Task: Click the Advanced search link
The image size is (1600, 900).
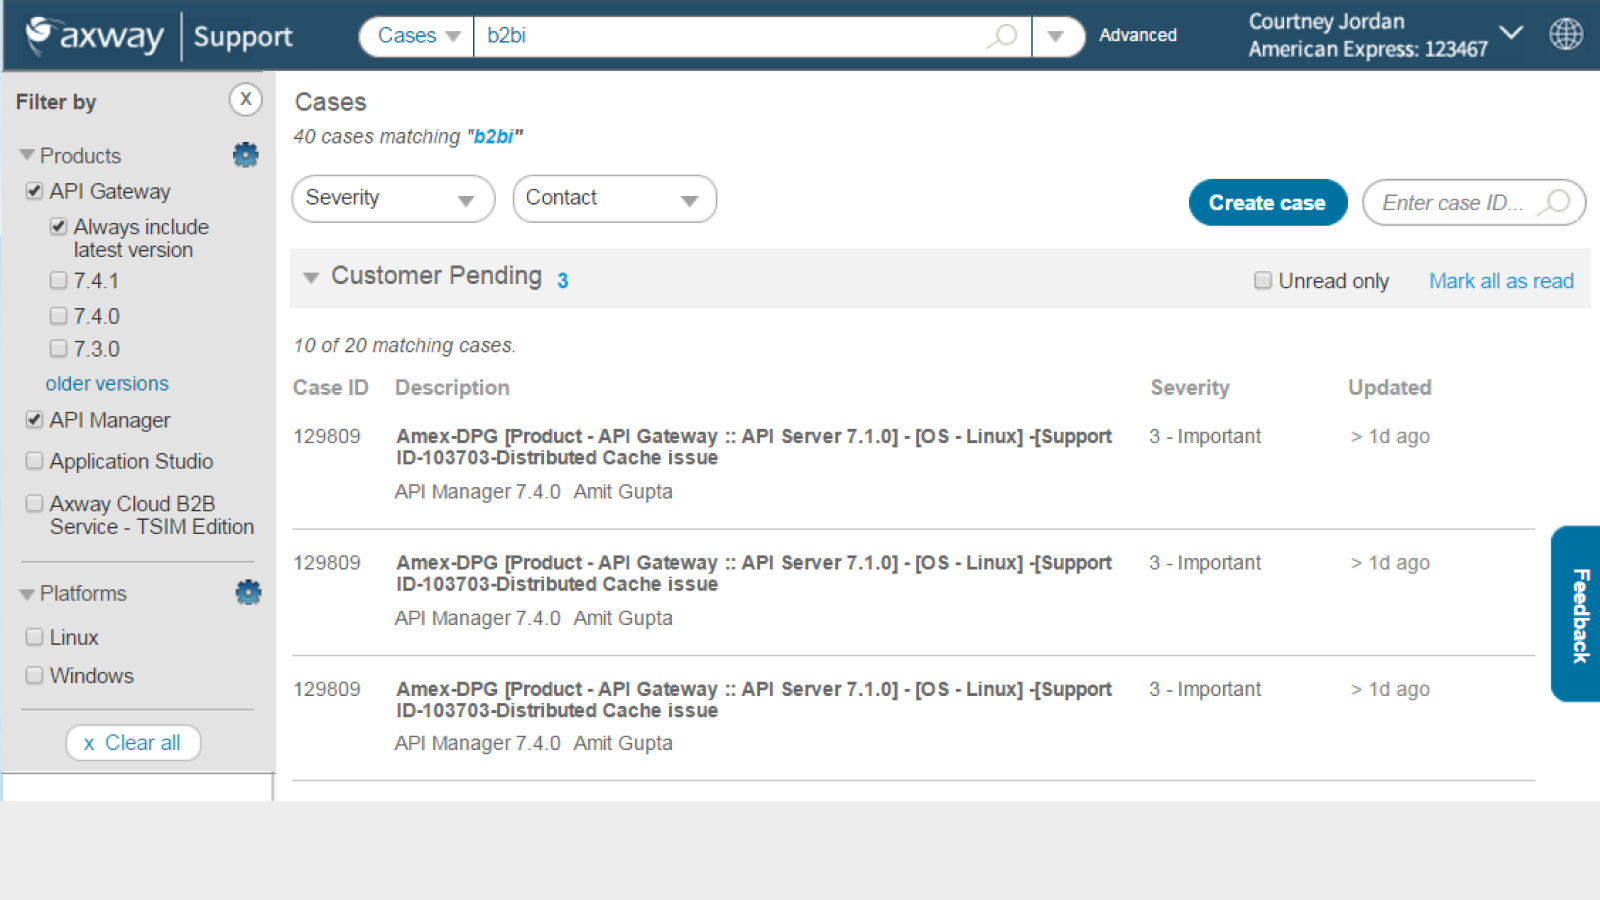Action: coord(1138,35)
